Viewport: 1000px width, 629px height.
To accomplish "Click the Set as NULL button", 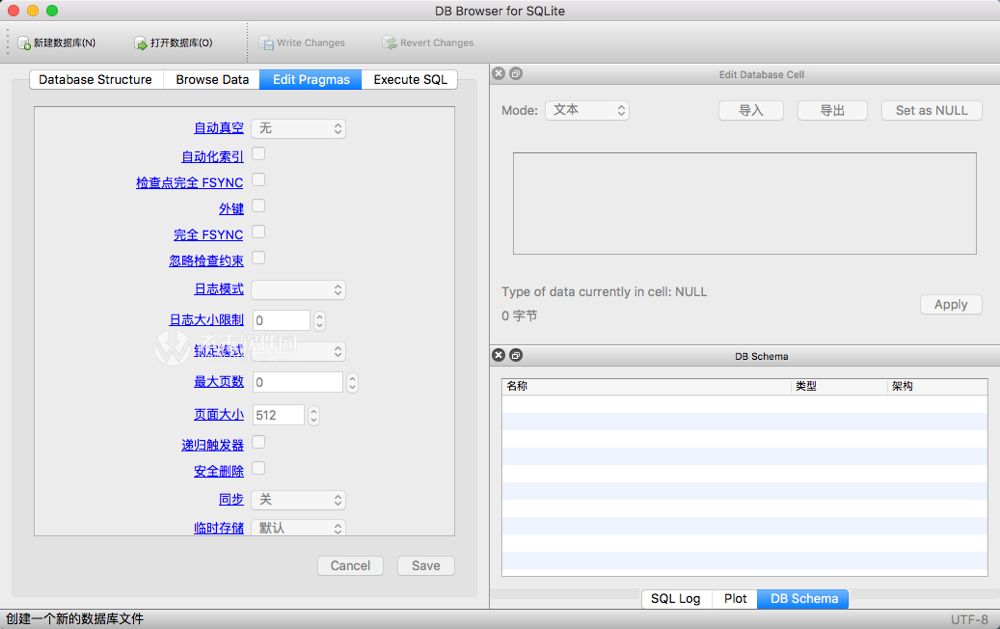I will 931,110.
